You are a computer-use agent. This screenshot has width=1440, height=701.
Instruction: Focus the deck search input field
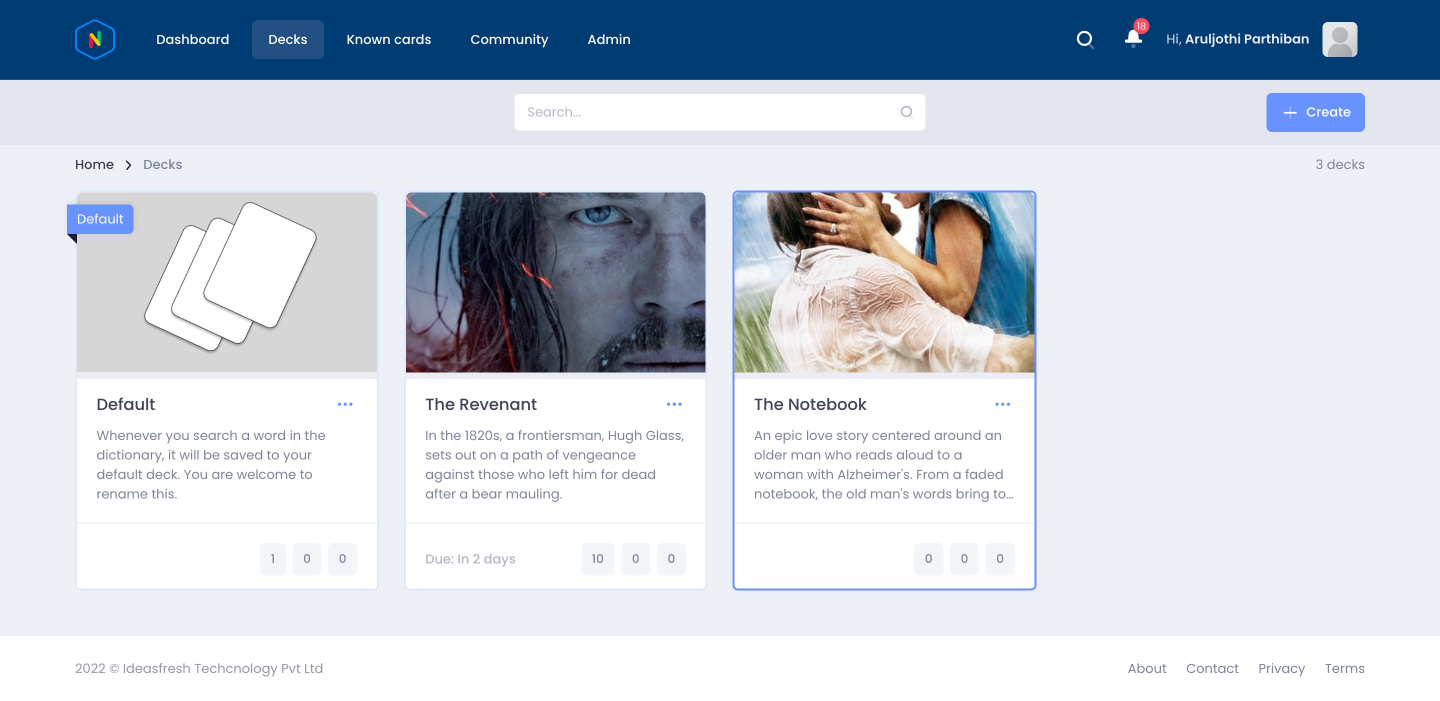[x=719, y=112]
